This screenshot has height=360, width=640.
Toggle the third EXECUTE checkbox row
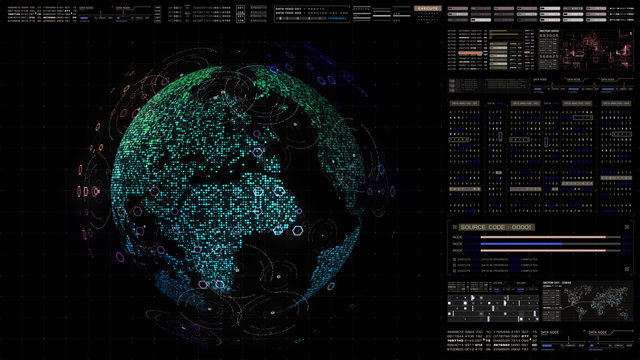click(454, 271)
